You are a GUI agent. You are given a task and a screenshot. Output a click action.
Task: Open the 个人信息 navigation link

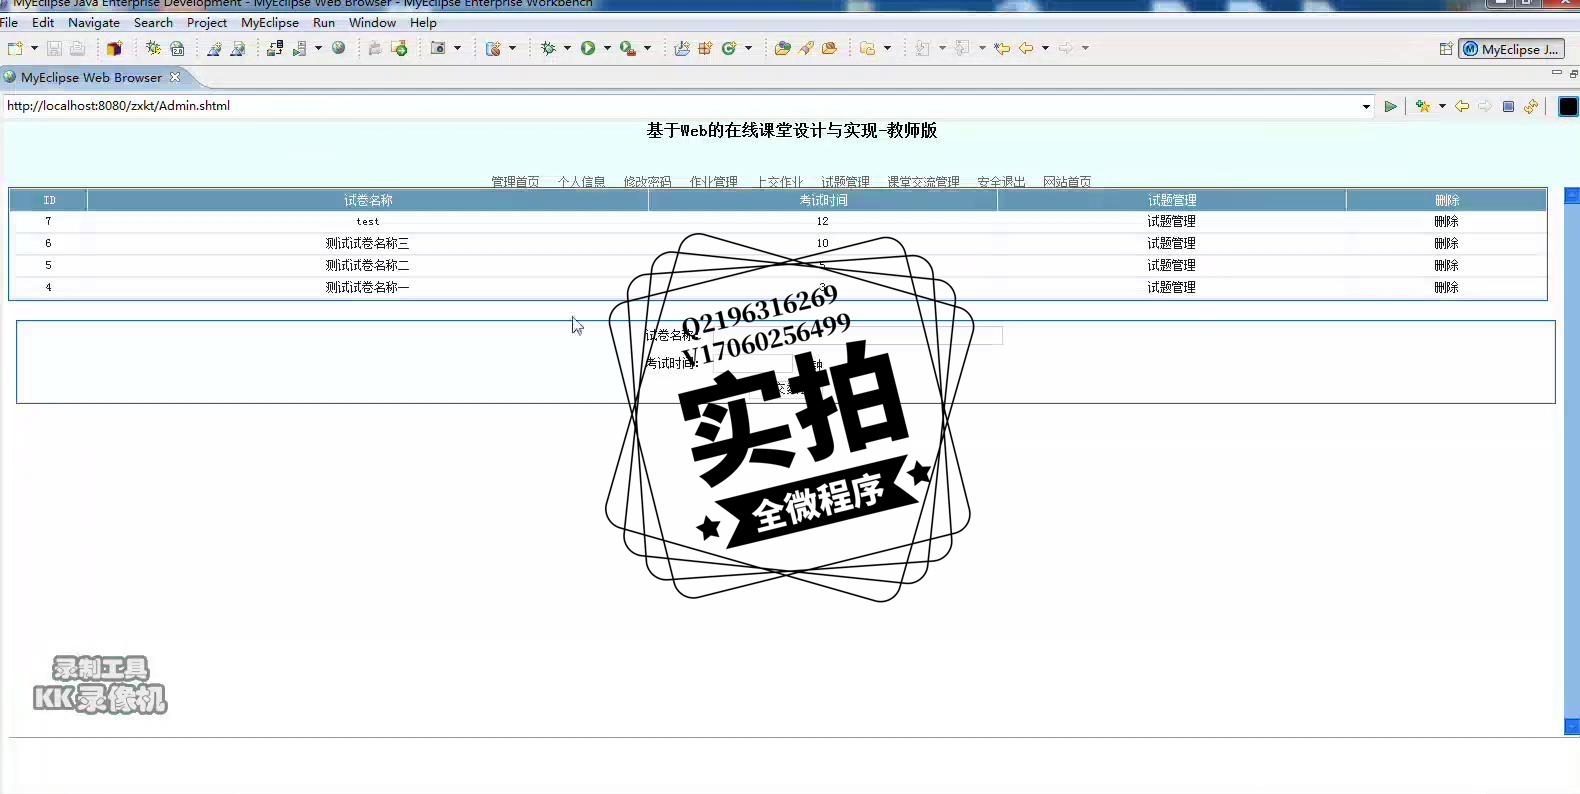point(581,182)
